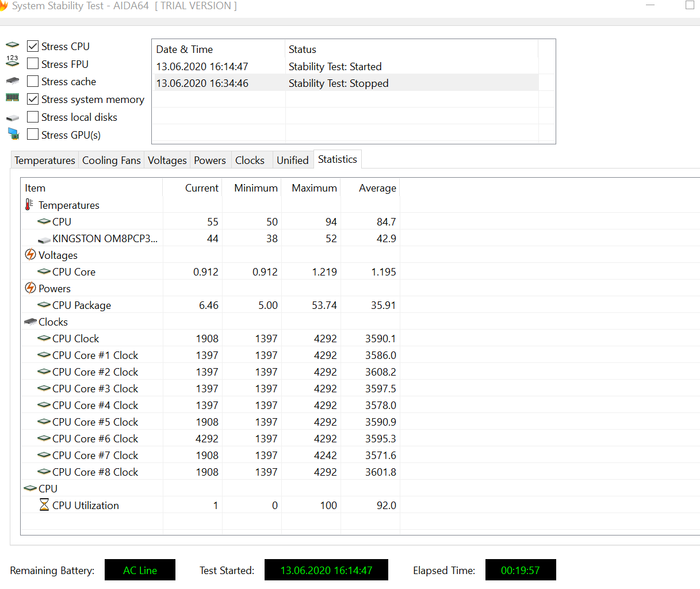The height and width of the screenshot is (589, 700).
Task: Select the KINGSTON OM8PCP3 temperature row
Action: 210,238
